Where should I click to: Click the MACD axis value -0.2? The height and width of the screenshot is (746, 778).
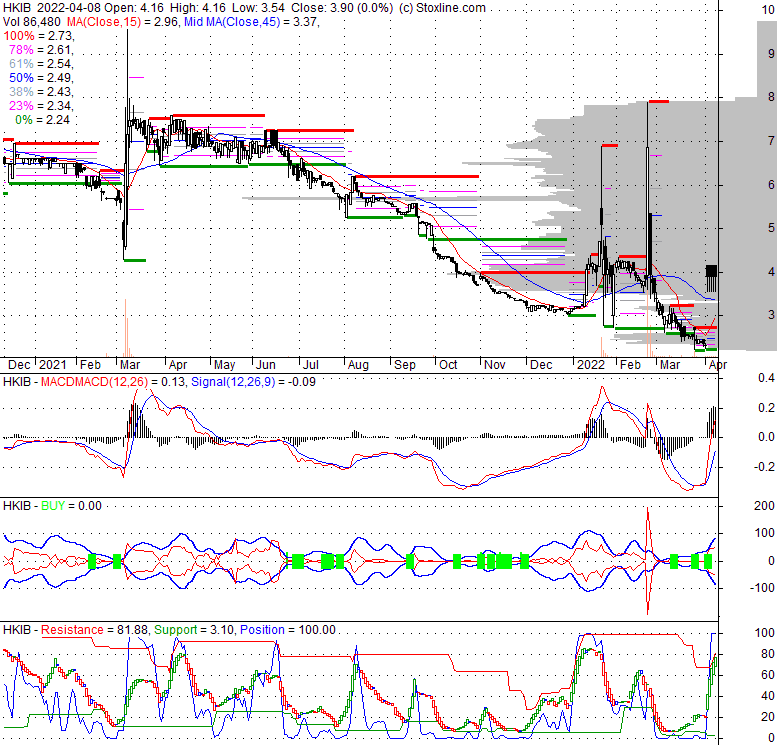coord(764,467)
